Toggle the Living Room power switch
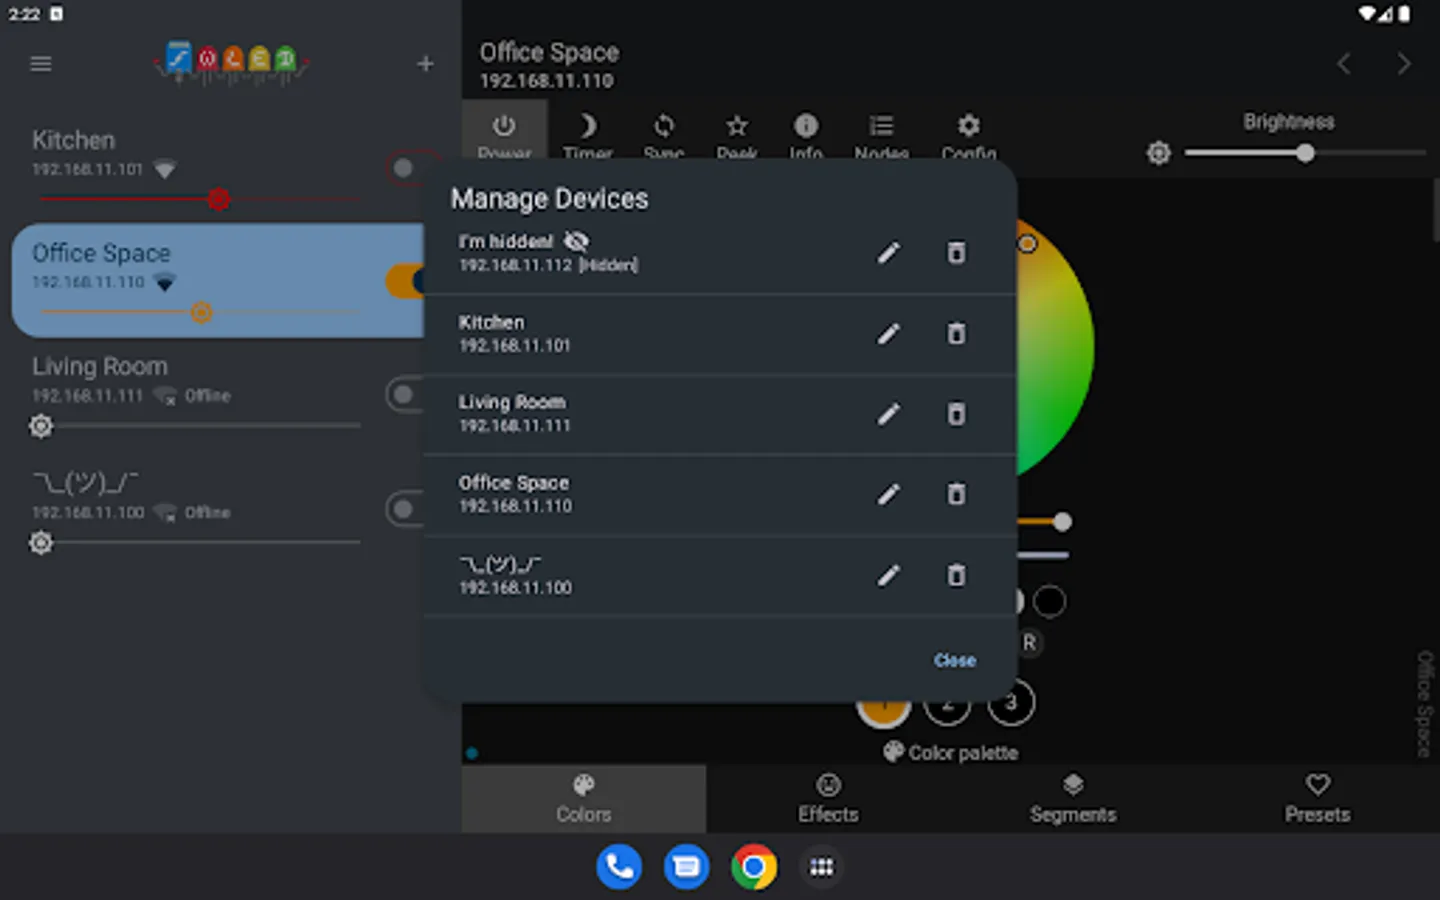 (406, 395)
